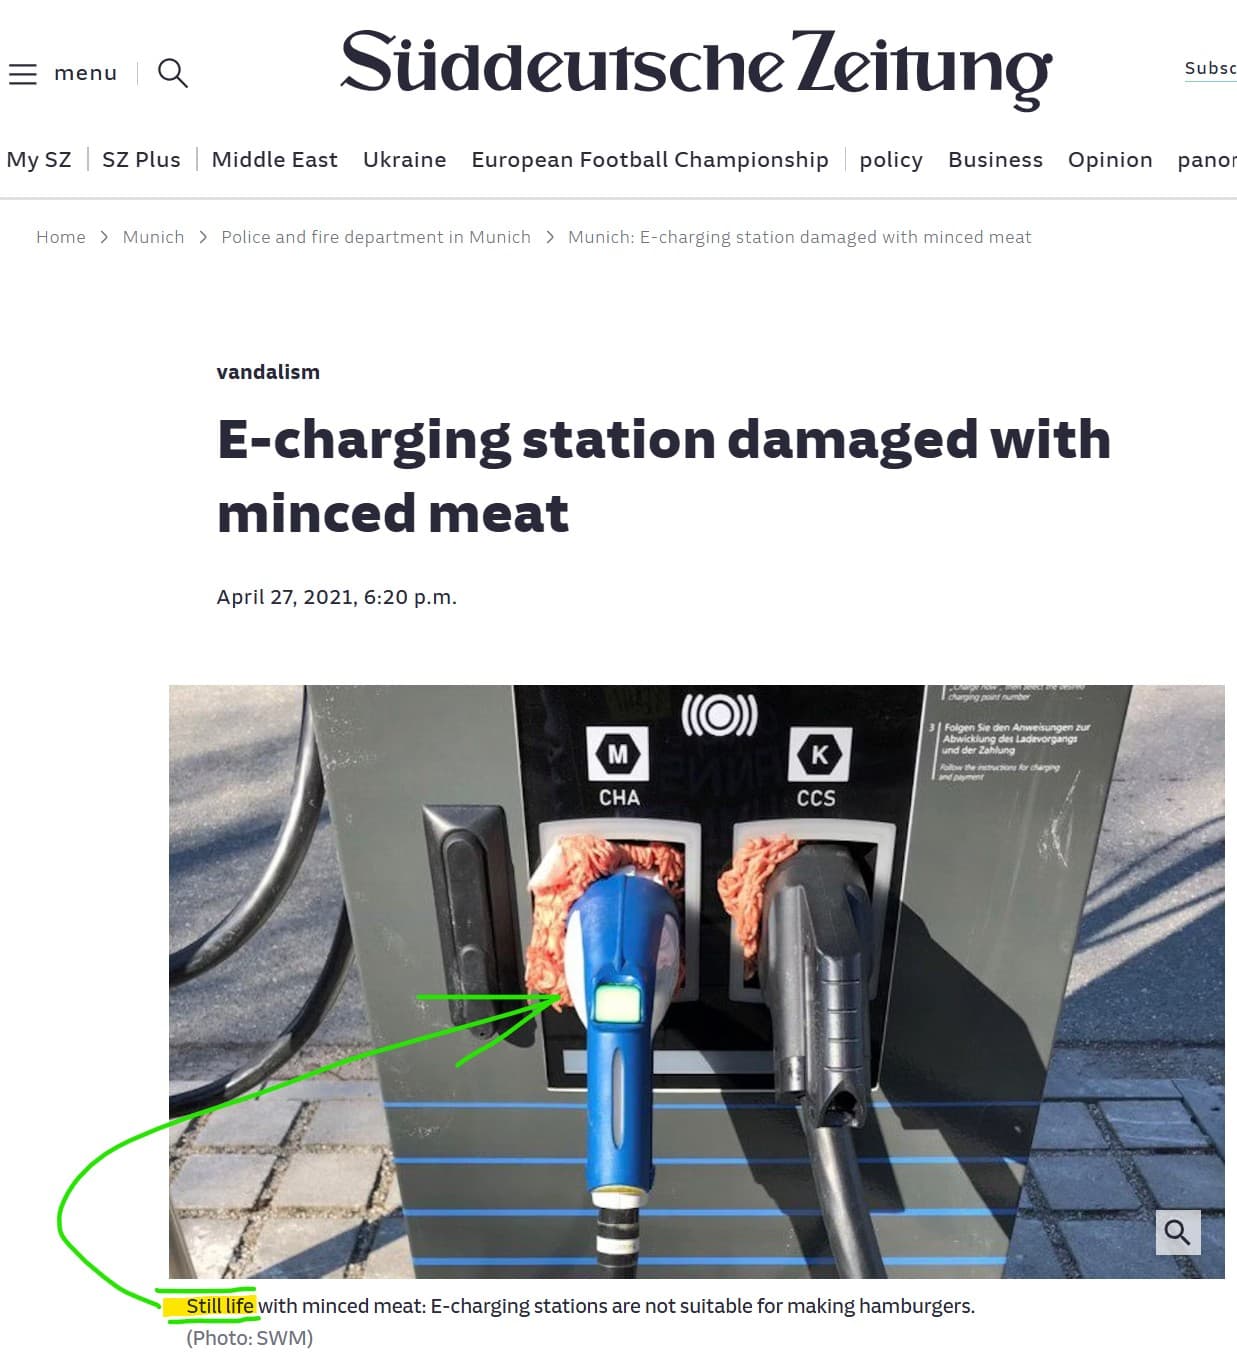The width and height of the screenshot is (1237, 1353).
Task: Open European Football Championship section
Action: pyautogui.click(x=650, y=160)
